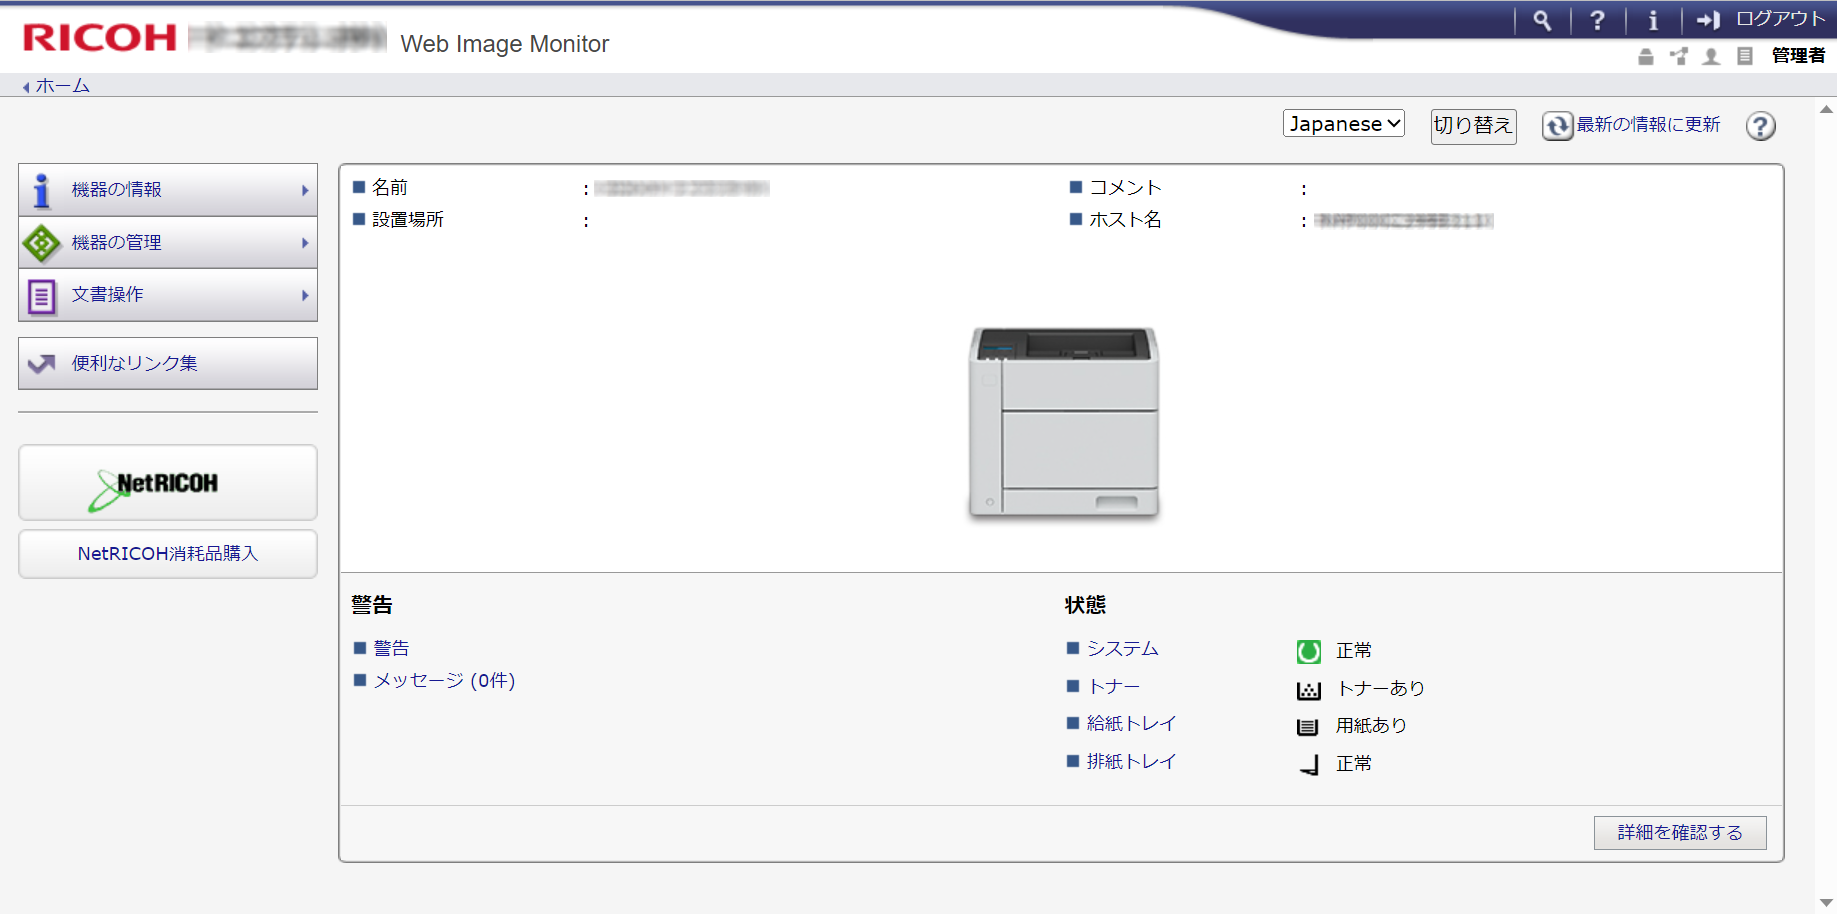Click the RICOH logo
Viewport: 1837px width, 914px height.
click(x=99, y=38)
